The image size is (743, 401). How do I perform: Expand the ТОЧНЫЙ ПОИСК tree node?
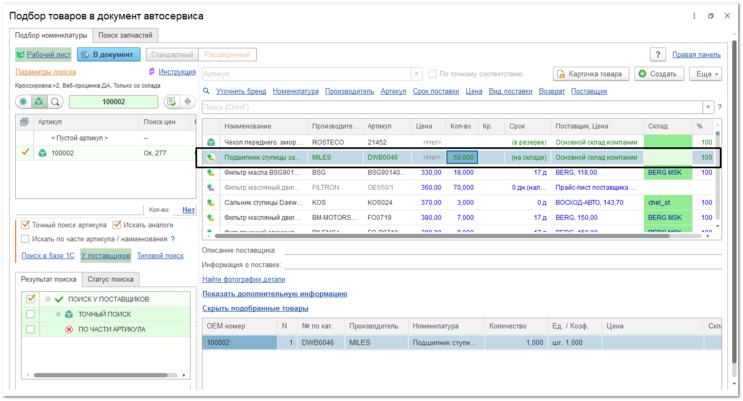[58, 314]
